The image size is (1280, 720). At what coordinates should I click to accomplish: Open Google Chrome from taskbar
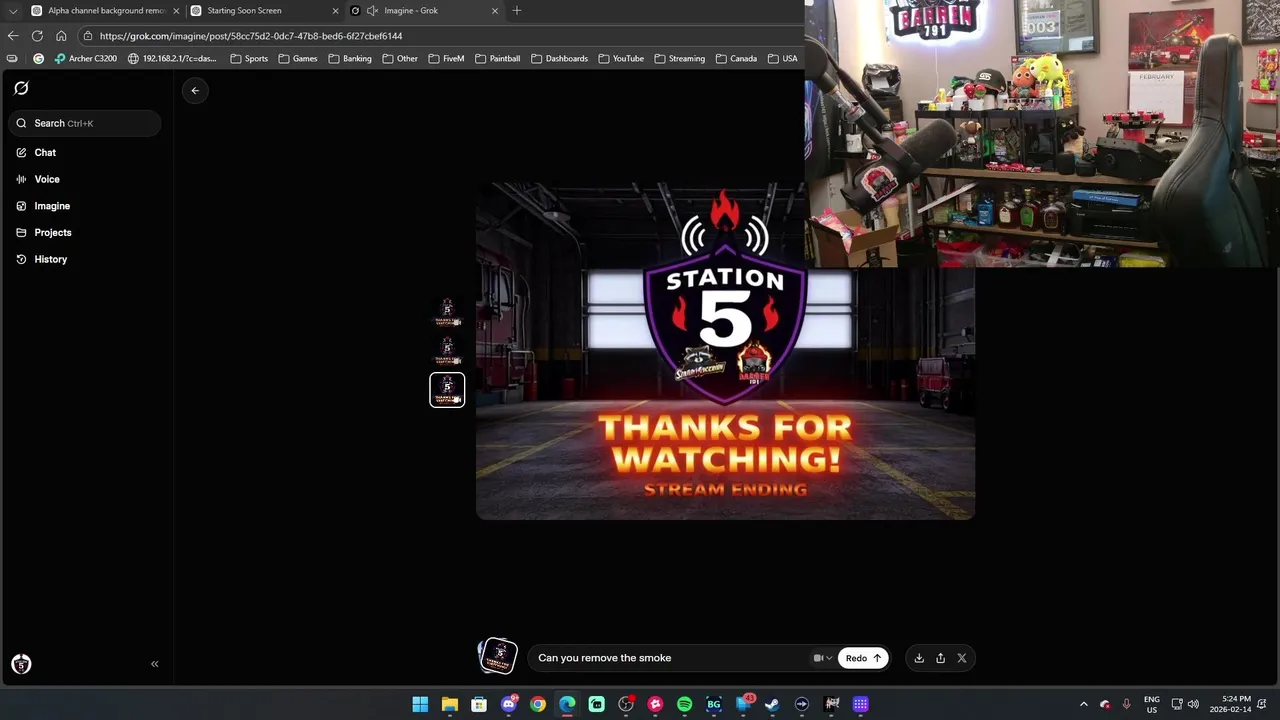[538, 704]
